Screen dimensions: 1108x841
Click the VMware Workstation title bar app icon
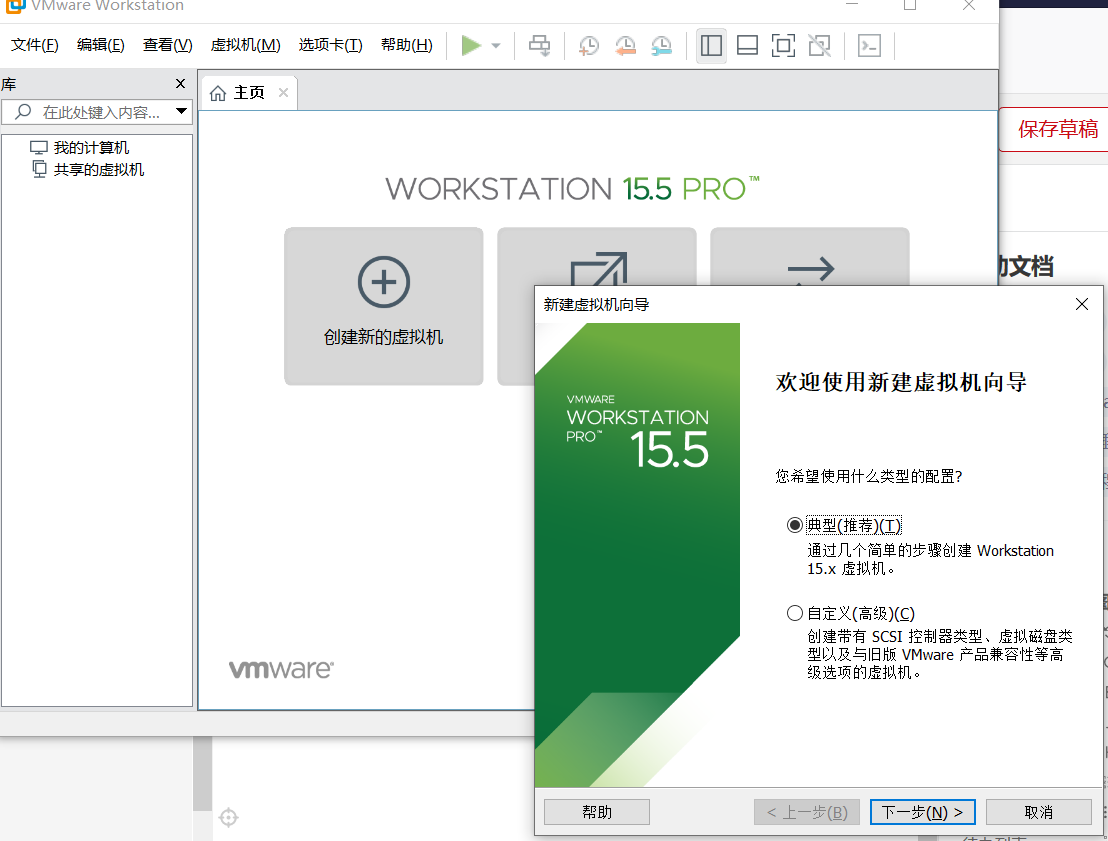tap(15, 6)
